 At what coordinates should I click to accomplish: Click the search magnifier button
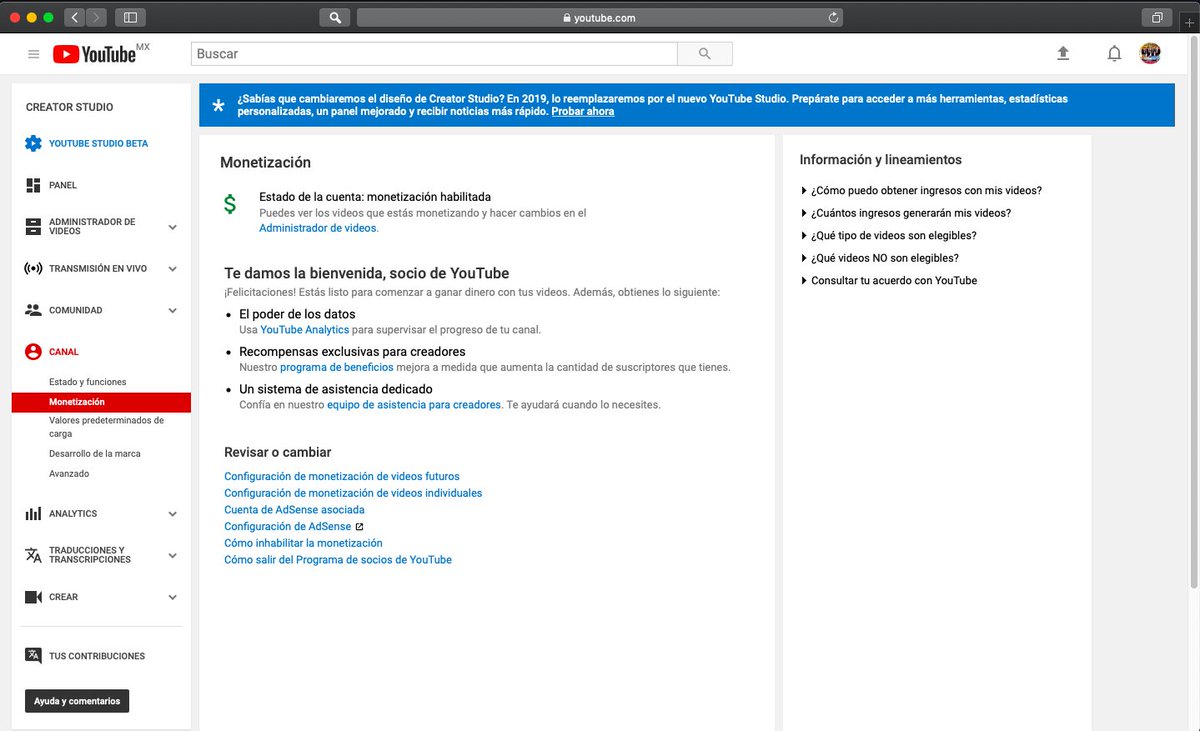705,54
